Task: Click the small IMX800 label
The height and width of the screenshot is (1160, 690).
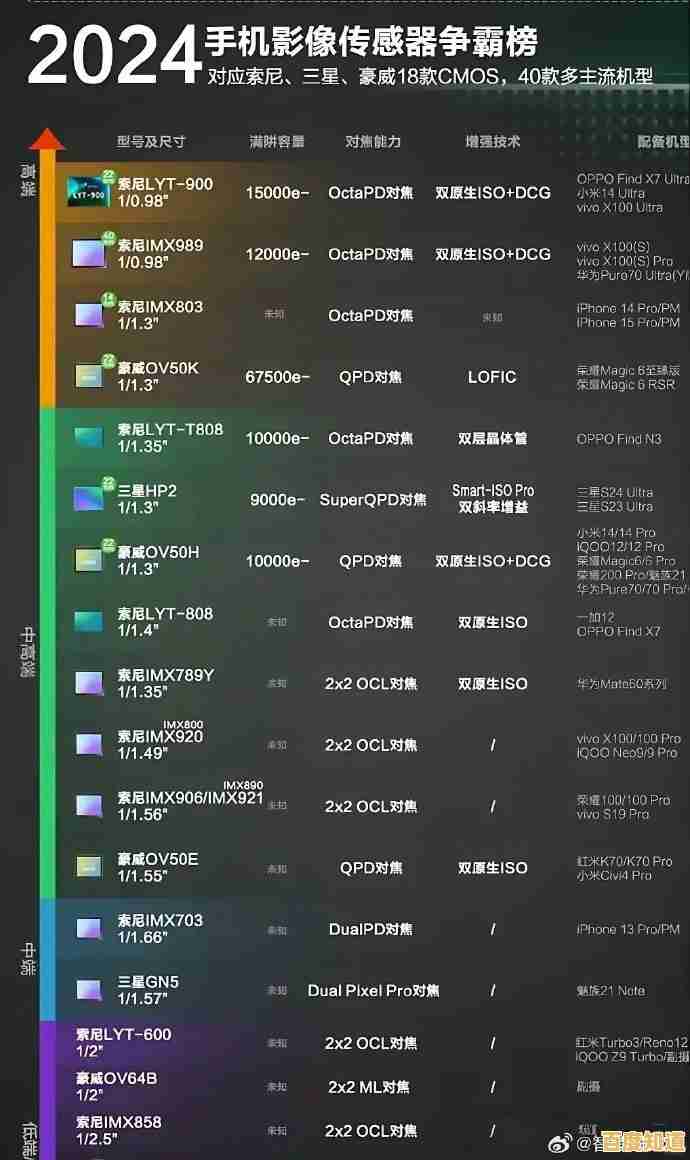Action: [183, 724]
